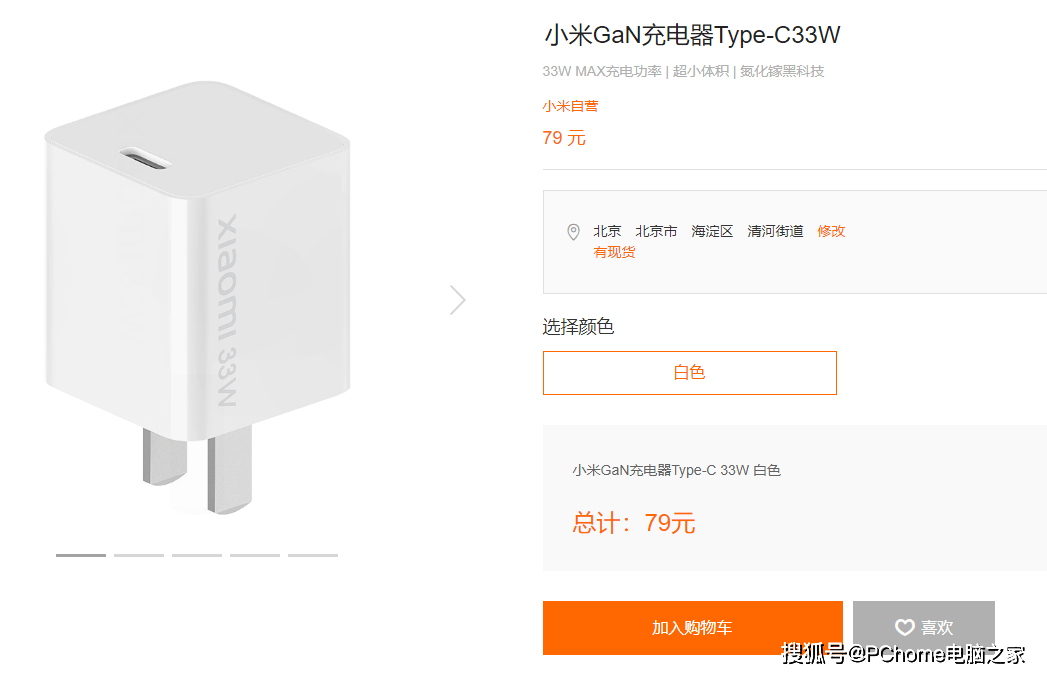1047x676 pixels.
Task: Jump to the fifth image indicator
Action: coord(313,555)
